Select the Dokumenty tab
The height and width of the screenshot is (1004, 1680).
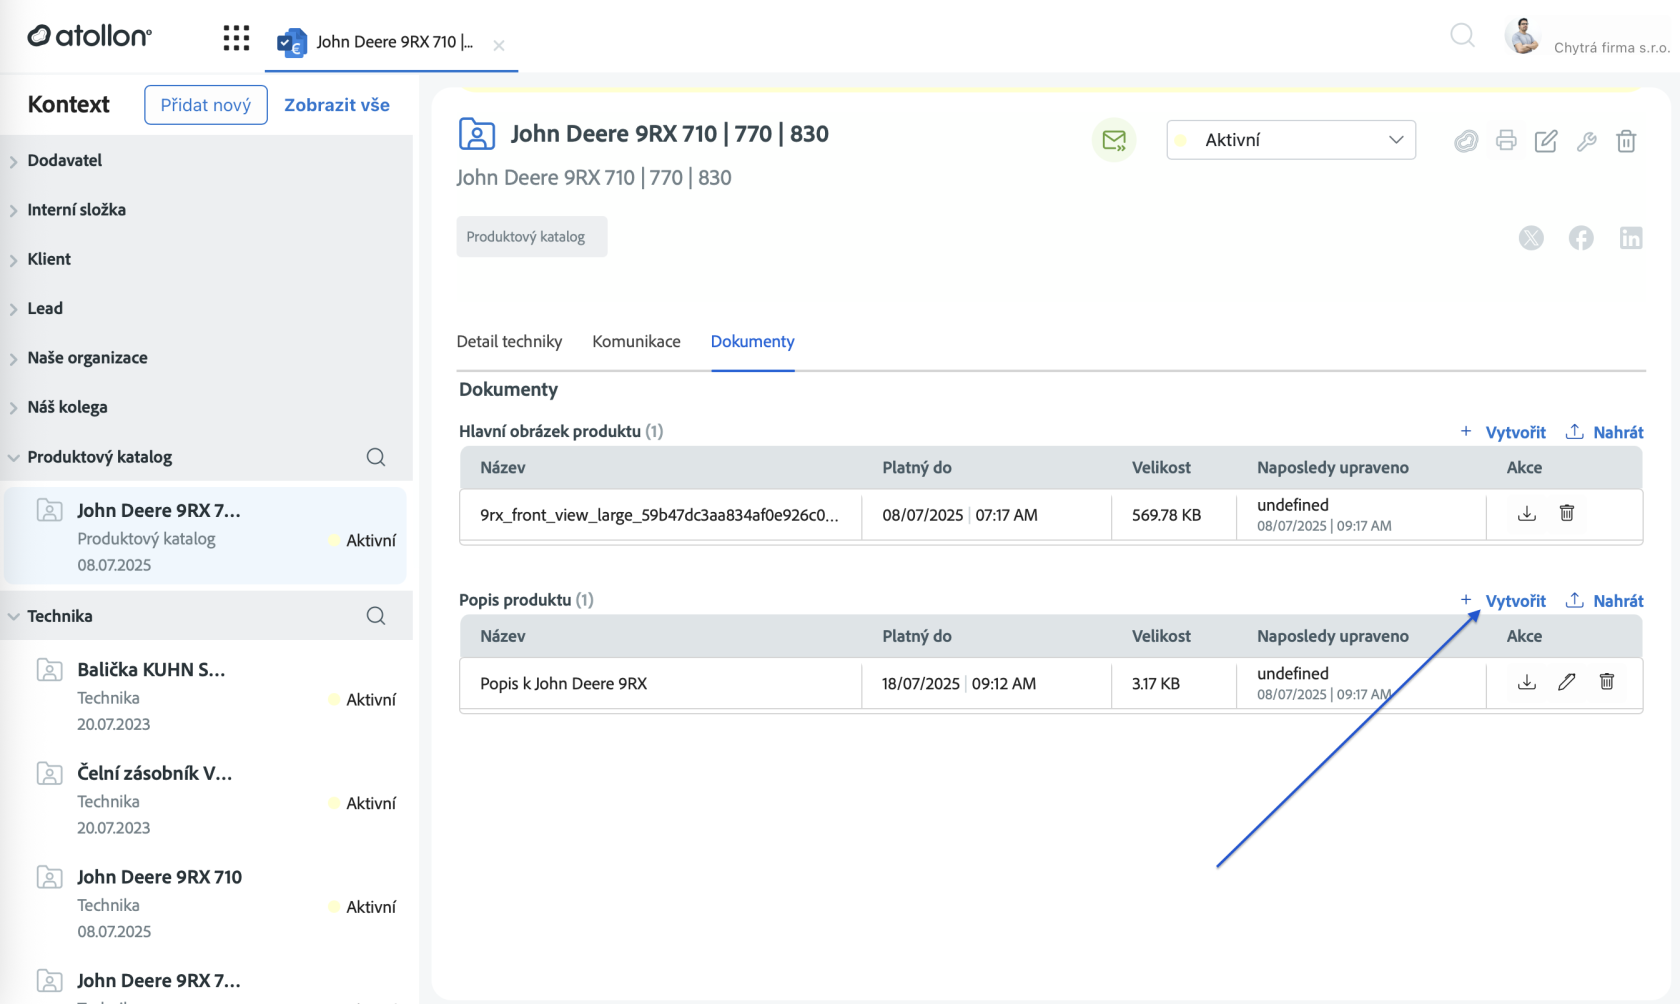coord(752,341)
